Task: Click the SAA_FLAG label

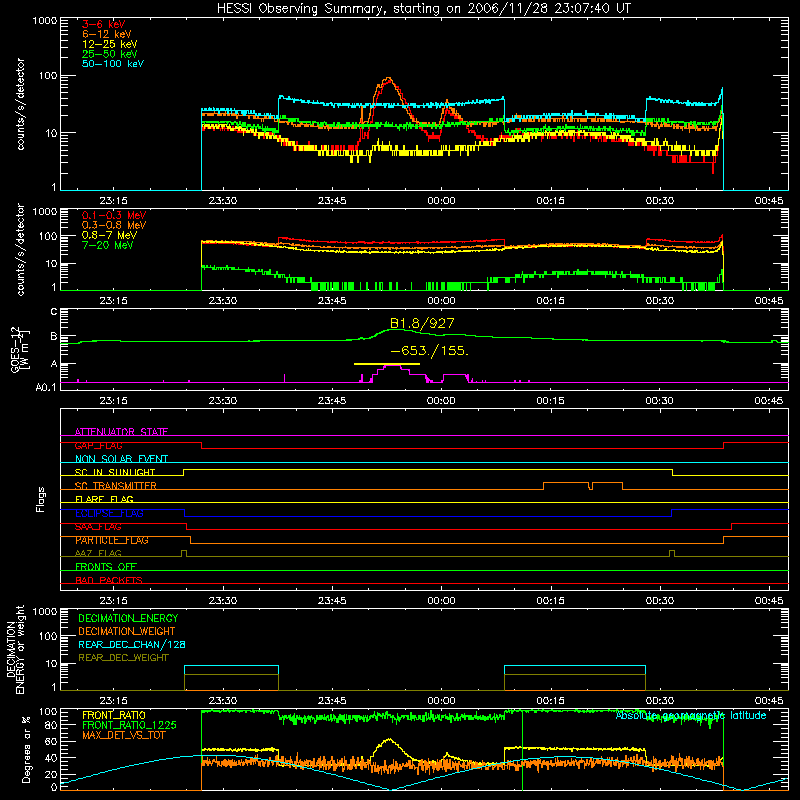Action: (98, 527)
